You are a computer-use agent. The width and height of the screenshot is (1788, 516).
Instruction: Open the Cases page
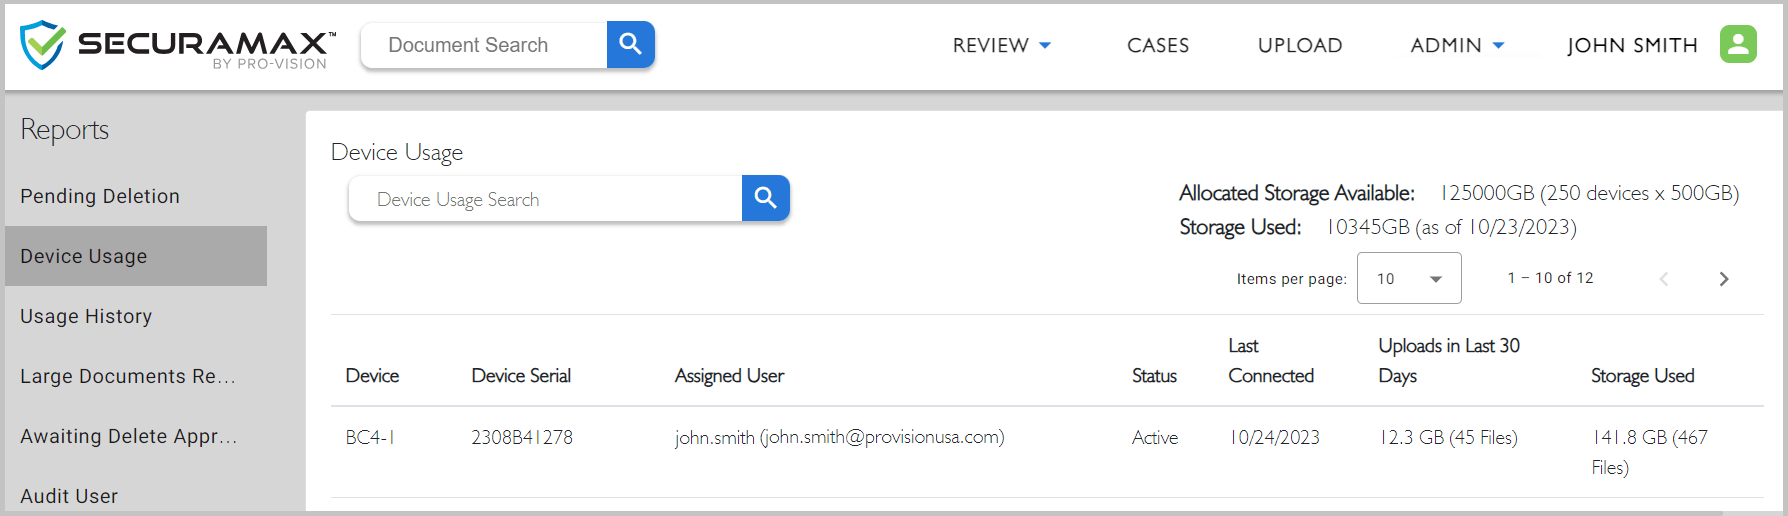pos(1158,45)
